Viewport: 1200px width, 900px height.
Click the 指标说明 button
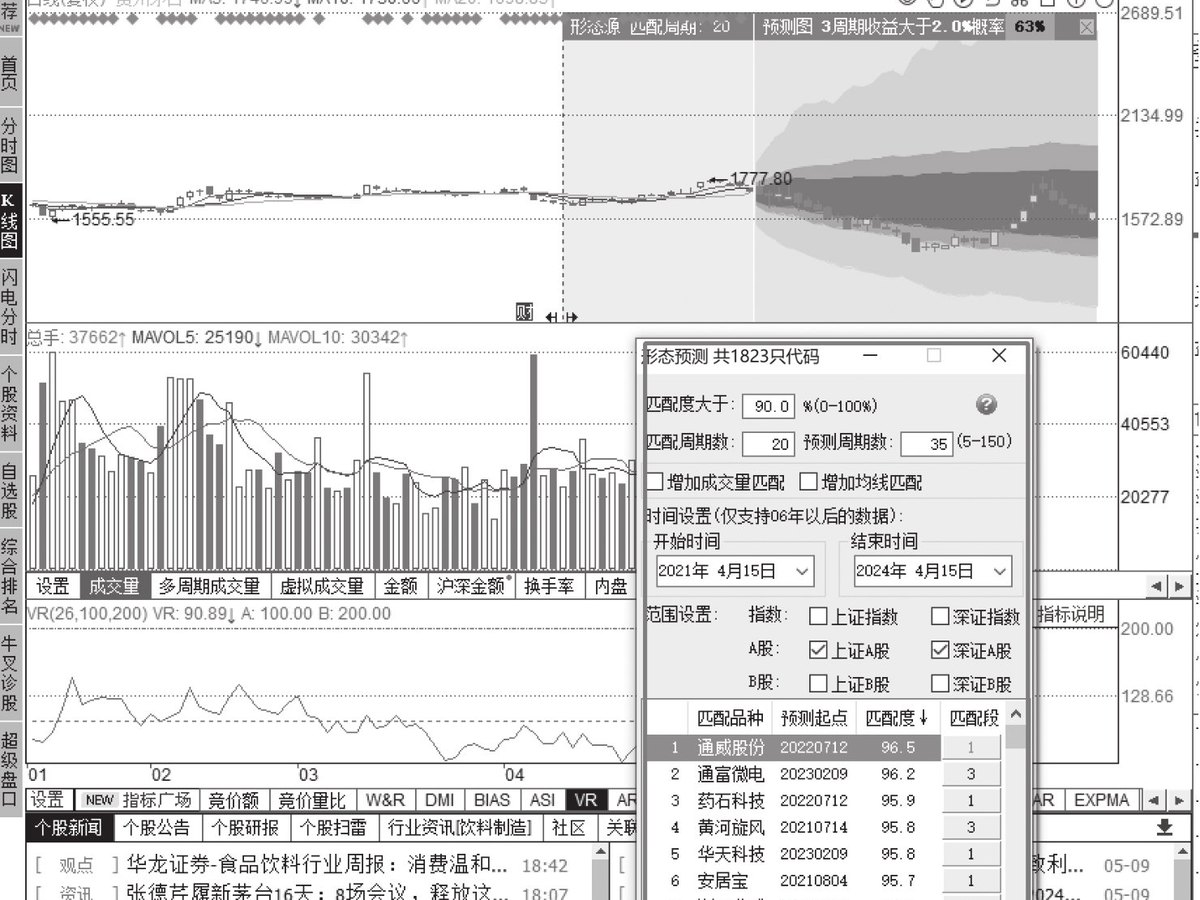1071,613
